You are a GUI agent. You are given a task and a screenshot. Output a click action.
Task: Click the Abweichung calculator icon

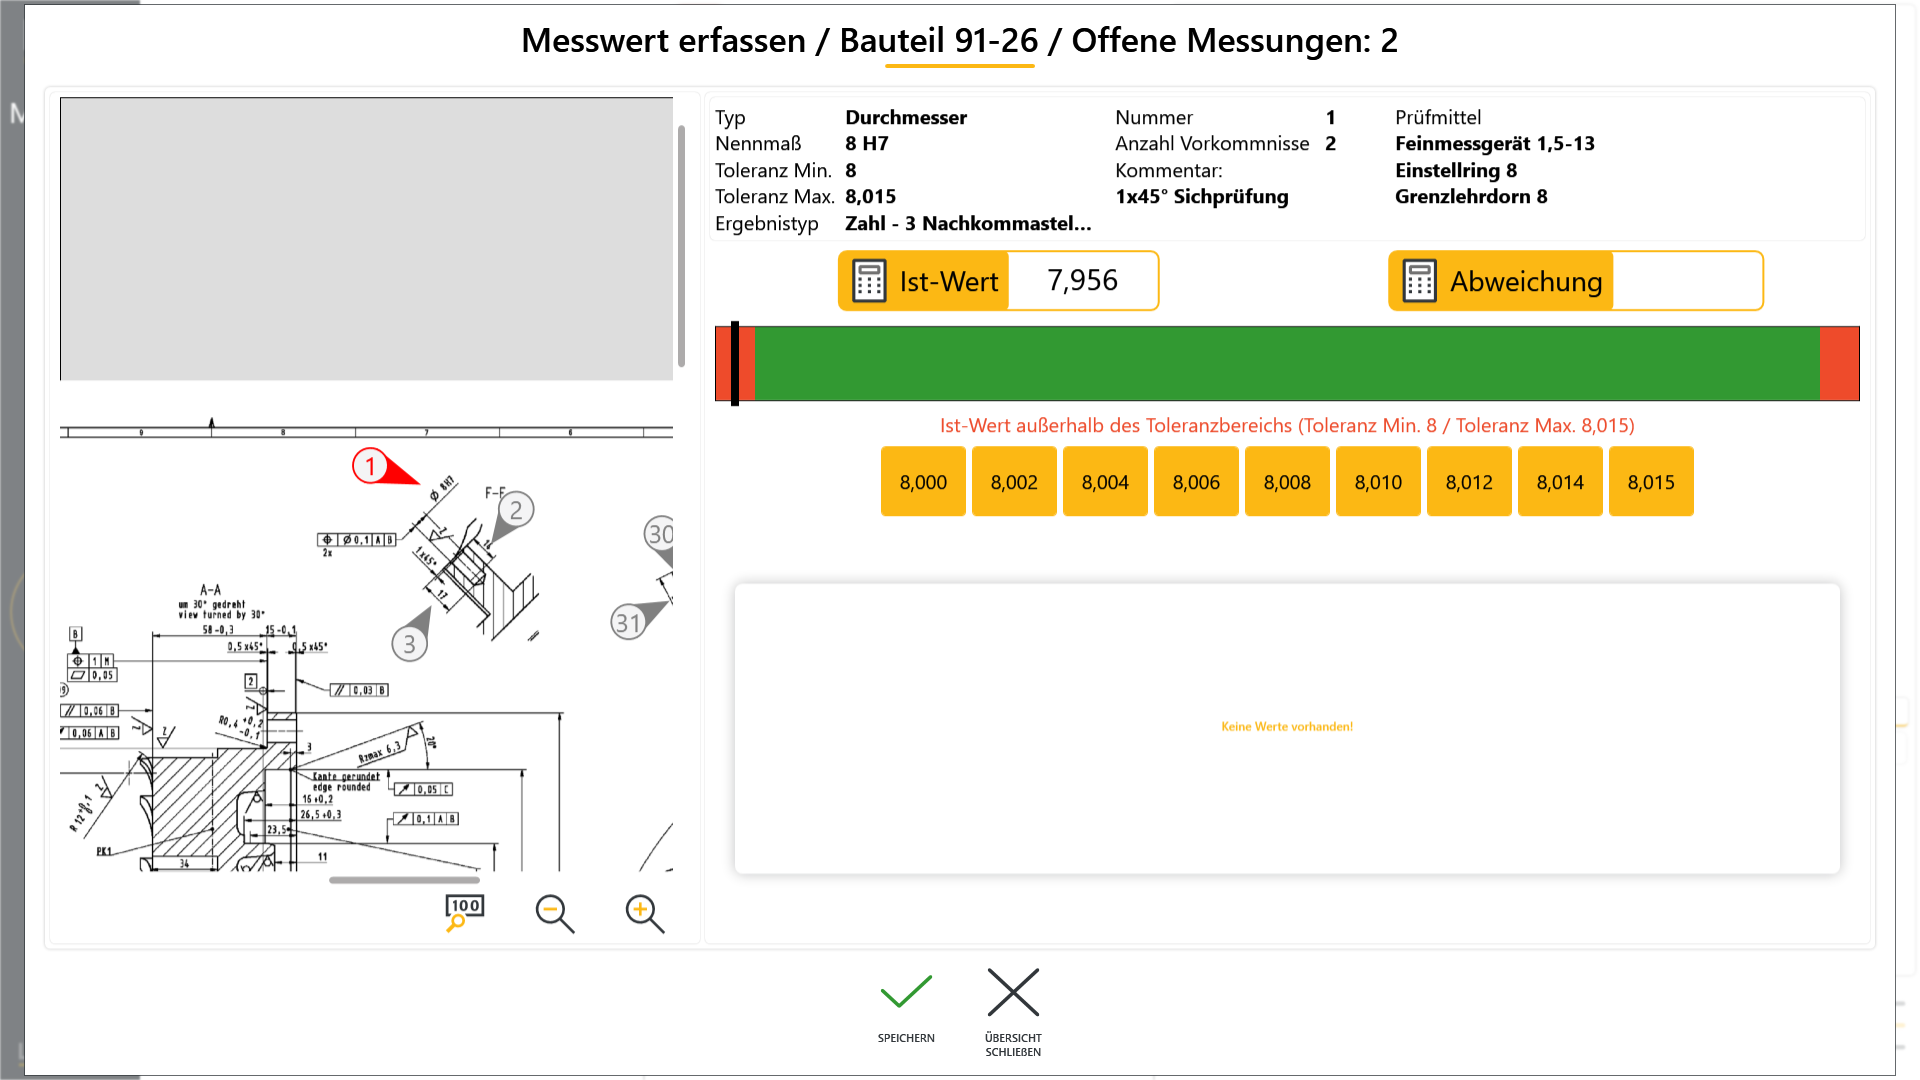1419,281
